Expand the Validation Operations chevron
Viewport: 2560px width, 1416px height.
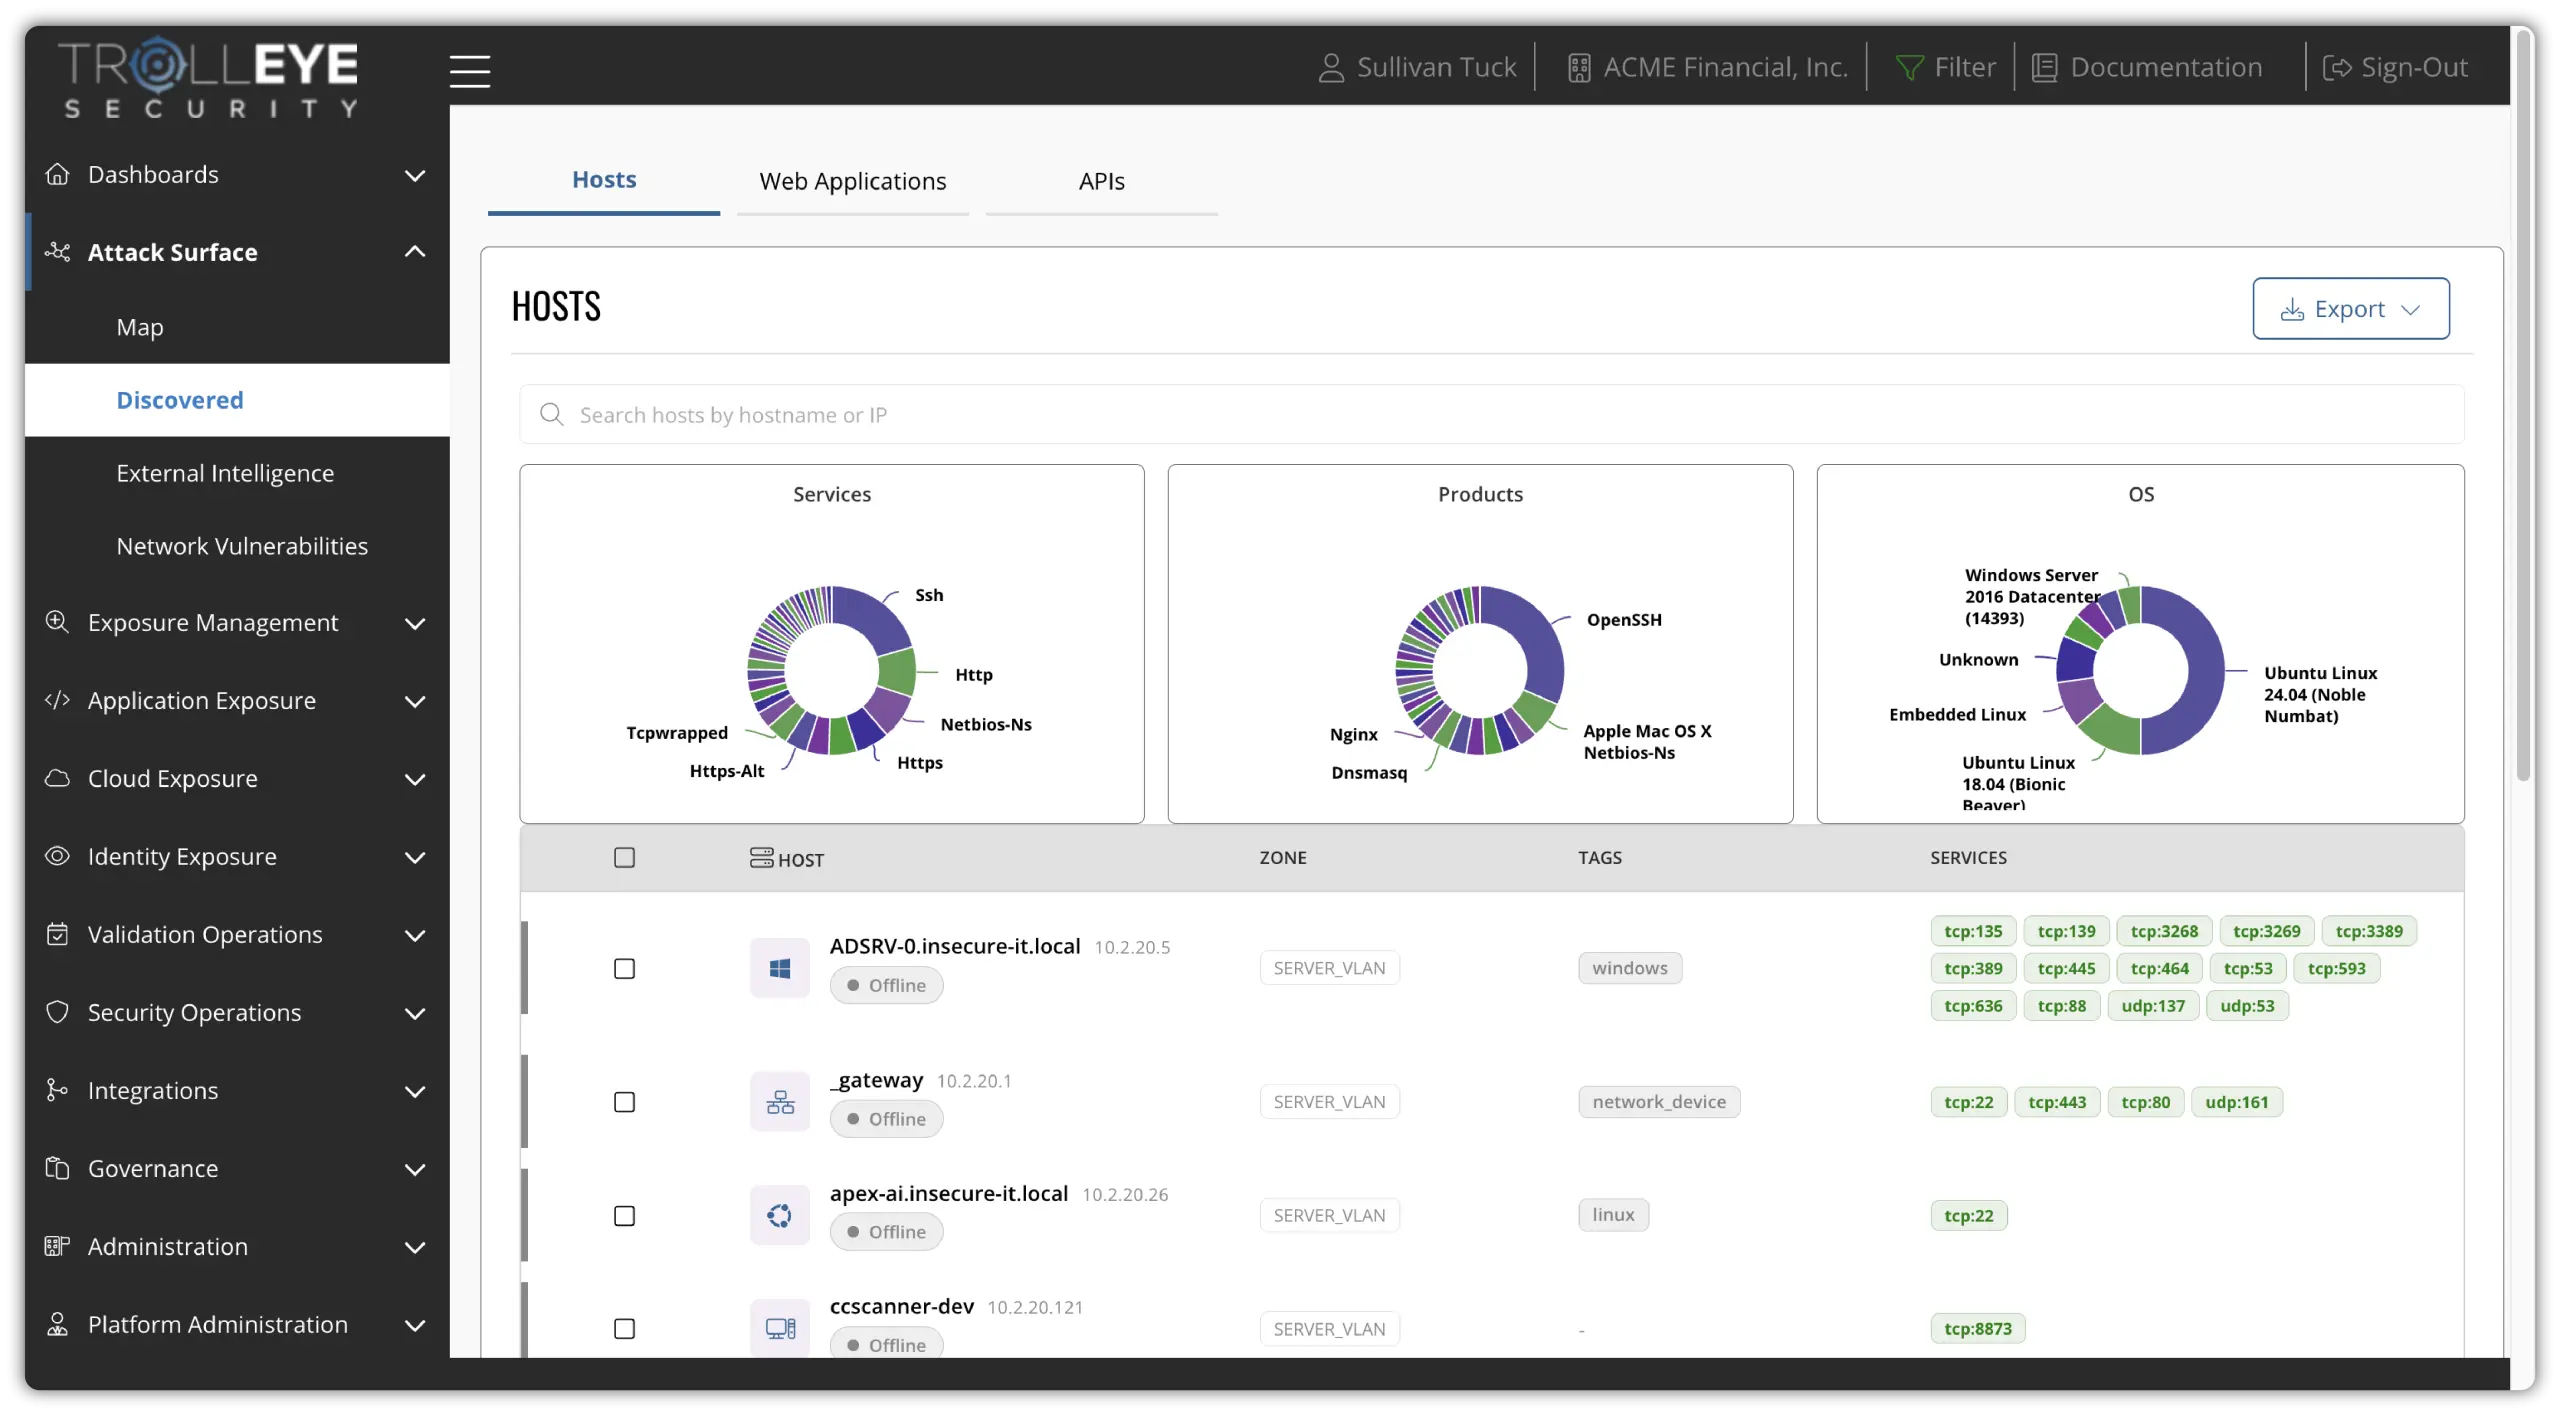415,935
